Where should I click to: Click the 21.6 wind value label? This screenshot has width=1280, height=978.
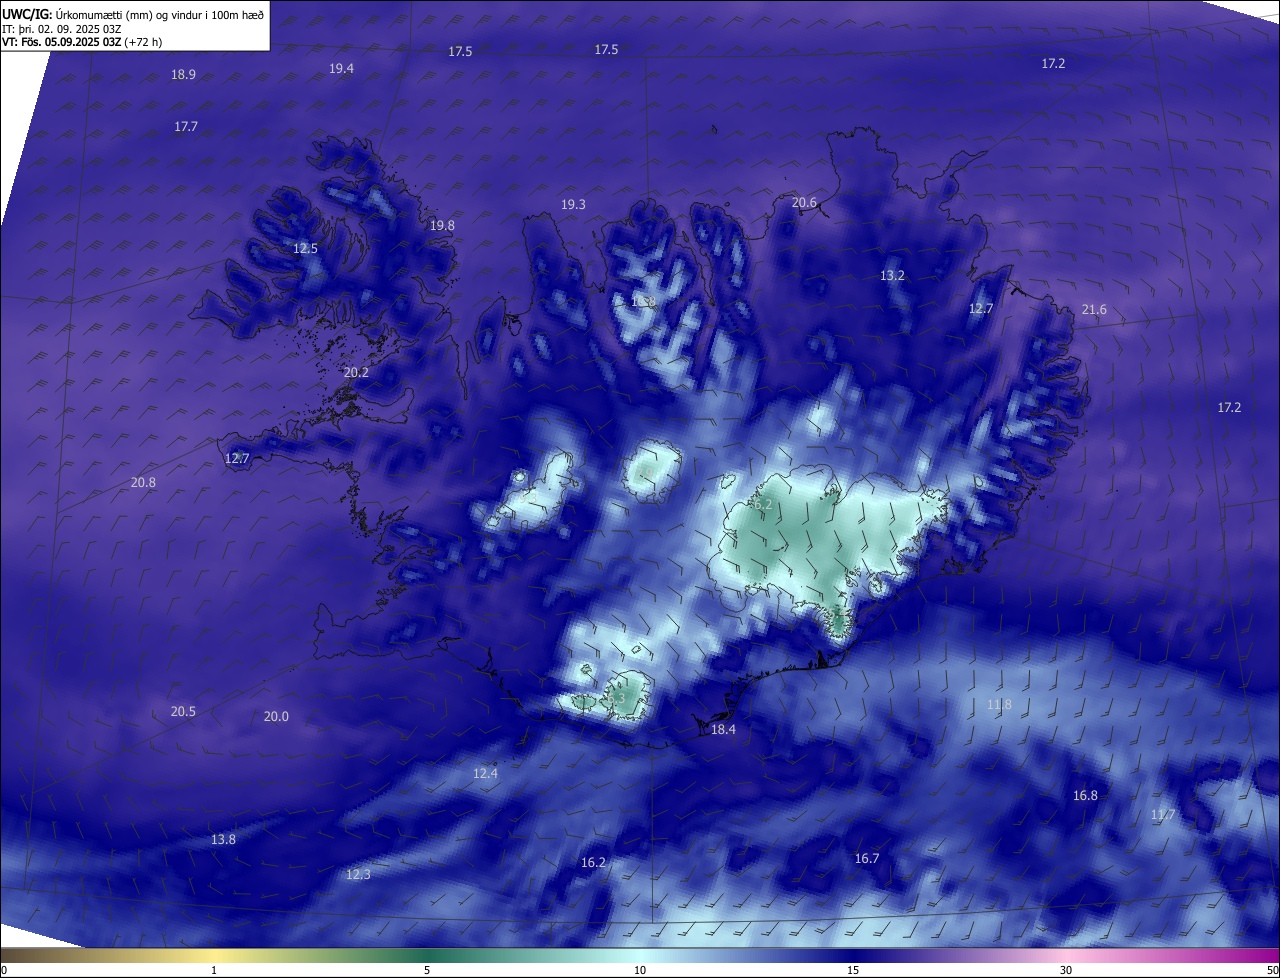1094,309
